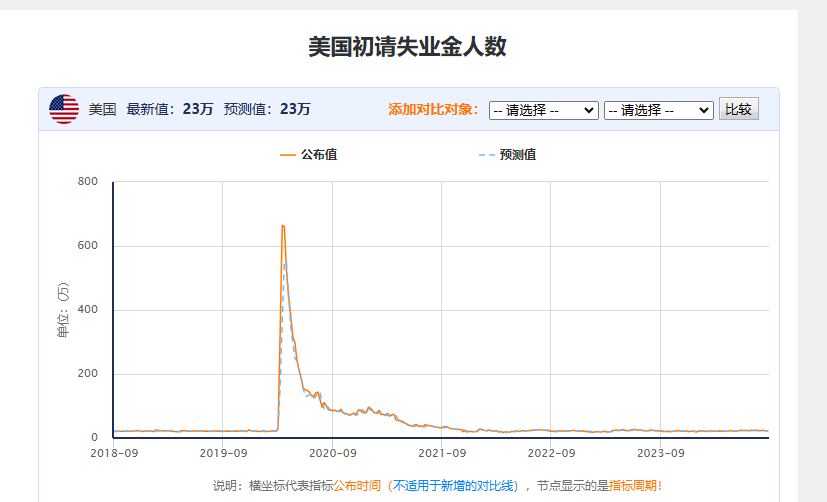The width and height of the screenshot is (827, 502).
Task: Click the United States flag icon
Action: pos(64,109)
